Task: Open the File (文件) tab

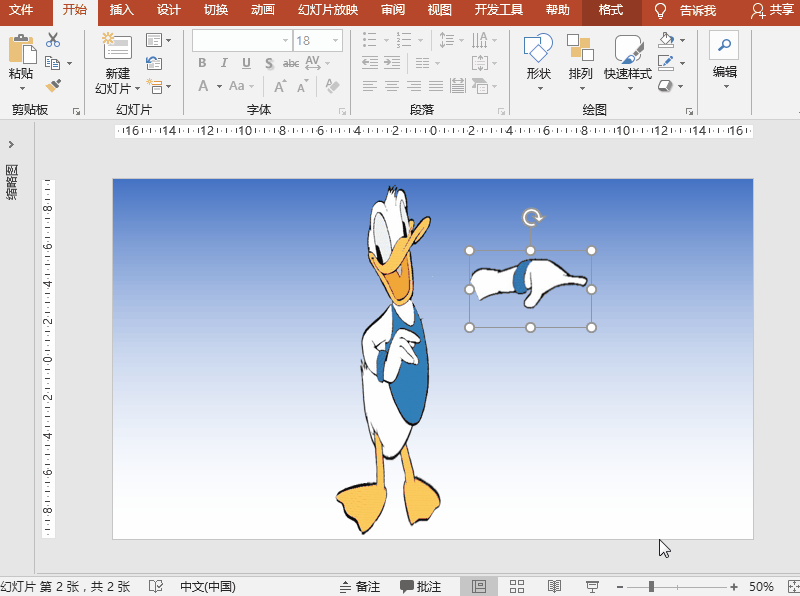Action: [x=21, y=10]
